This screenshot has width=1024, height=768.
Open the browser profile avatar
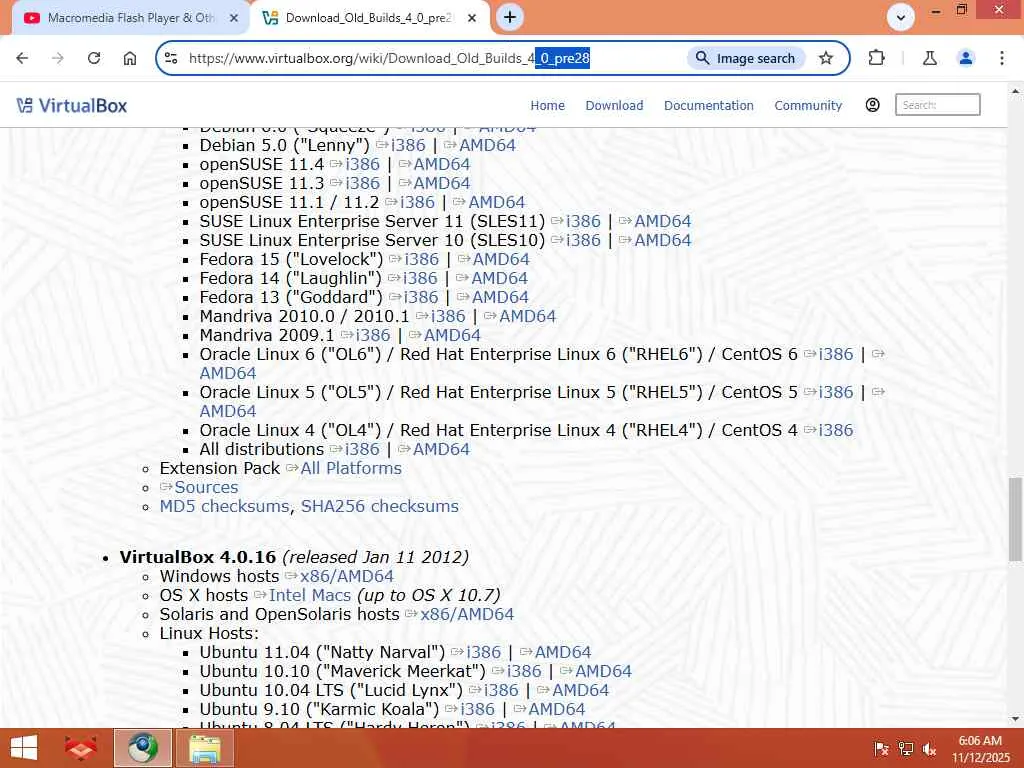(x=966, y=58)
